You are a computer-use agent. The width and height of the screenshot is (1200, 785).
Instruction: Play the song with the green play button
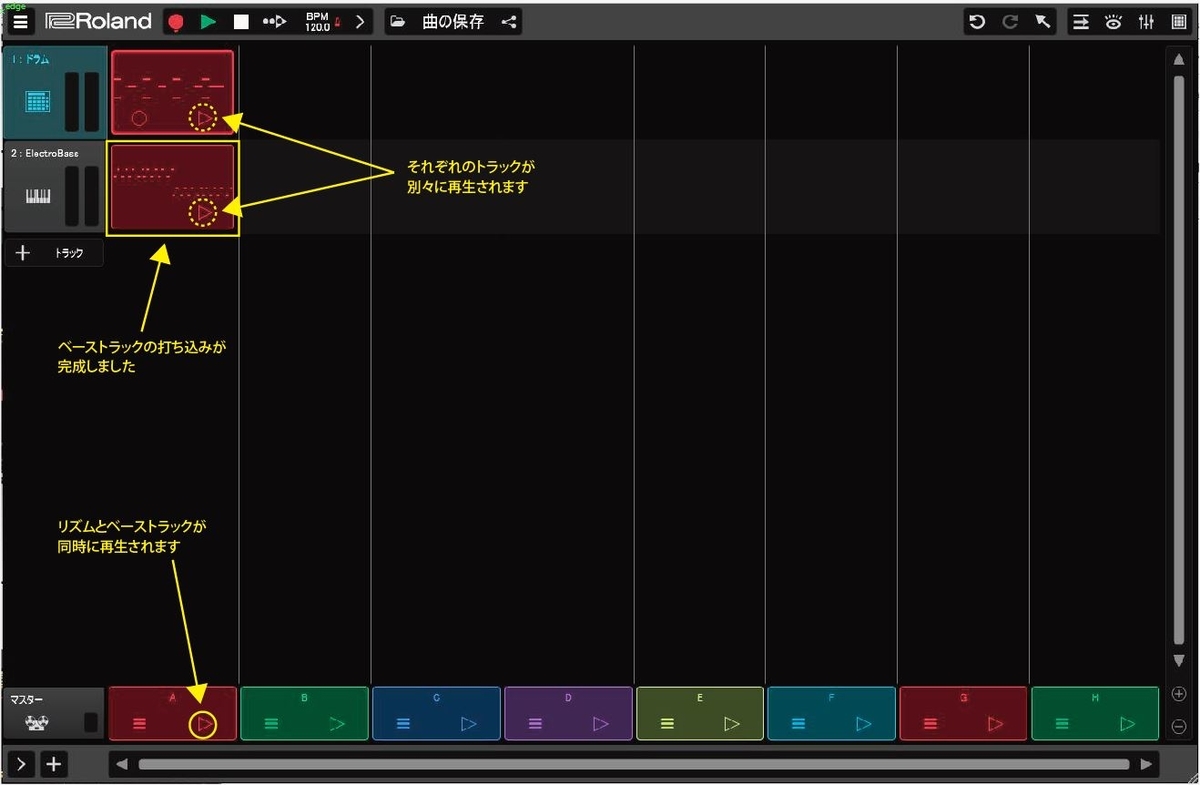click(x=207, y=22)
